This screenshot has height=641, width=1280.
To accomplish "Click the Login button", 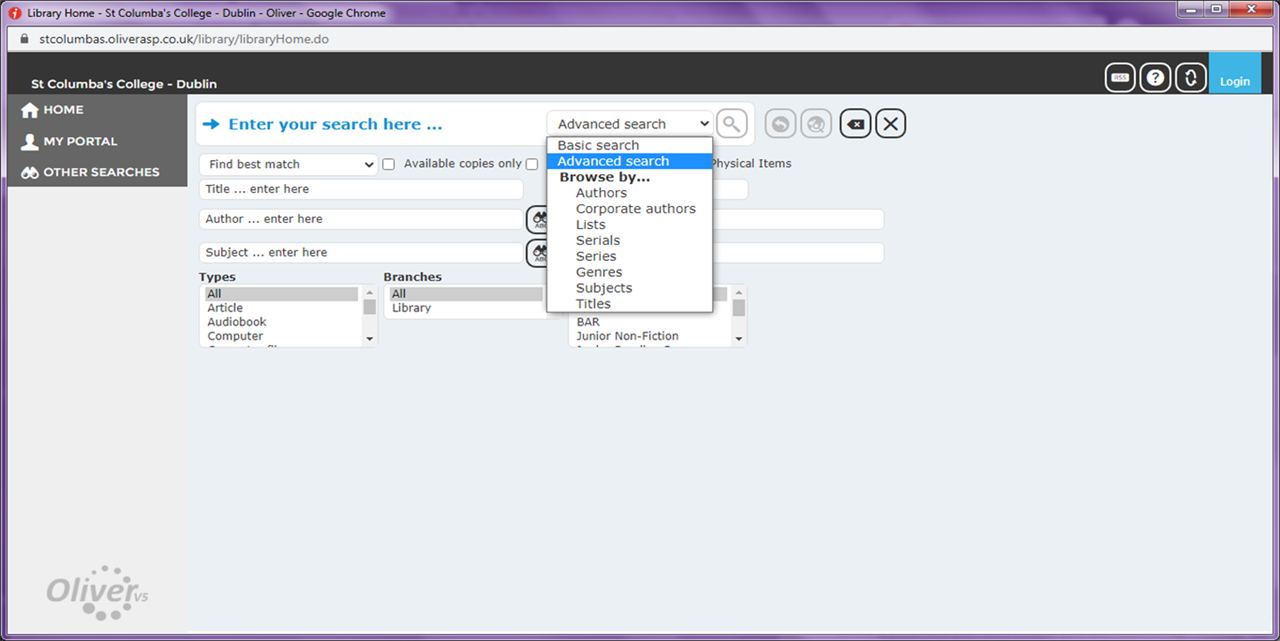I will click(x=1234, y=73).
